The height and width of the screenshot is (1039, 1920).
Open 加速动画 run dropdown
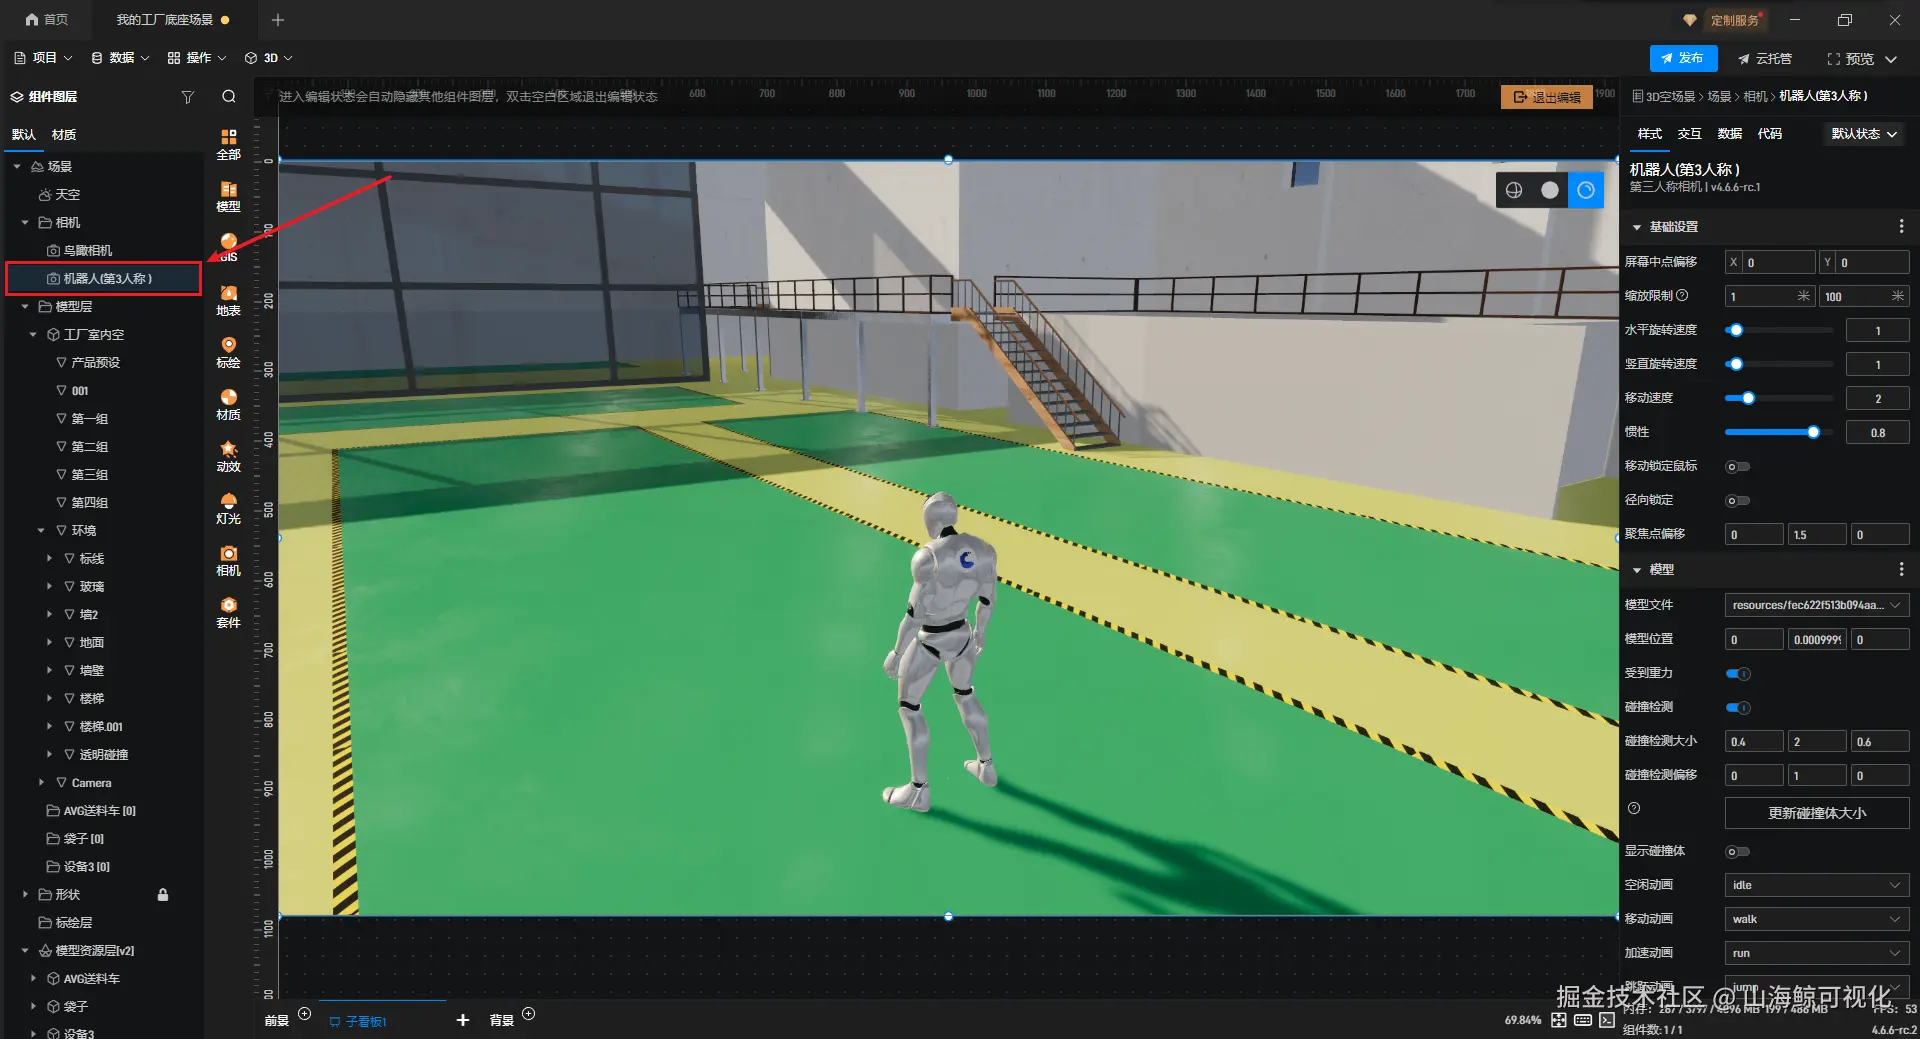tap(1817, 953)
